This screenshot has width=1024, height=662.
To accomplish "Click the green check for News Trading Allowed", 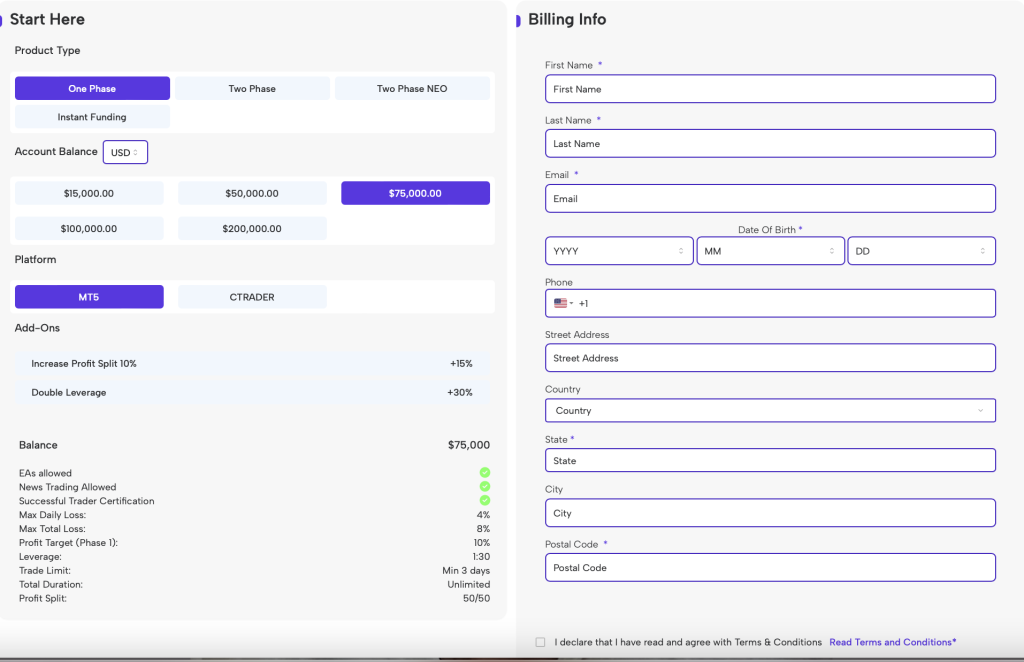I will pyautogui.click(x=485, y=486).
